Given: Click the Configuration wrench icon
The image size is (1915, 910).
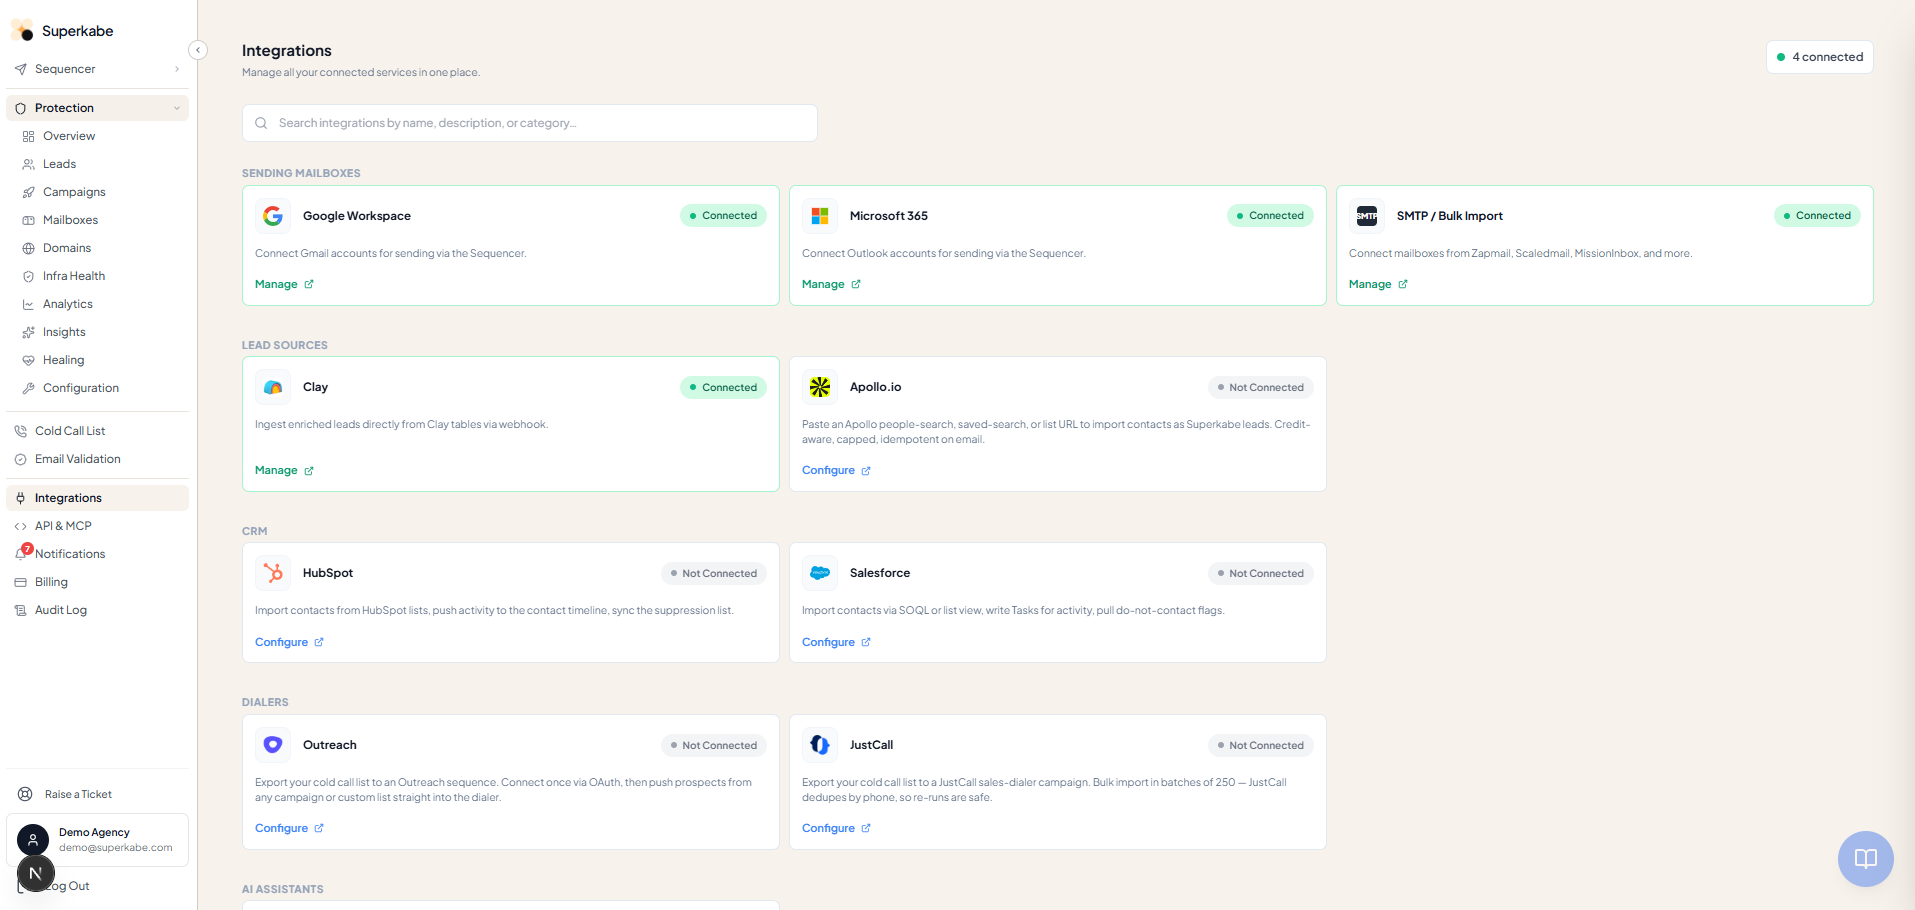Looking at the screenshot, I should click(x=28, y=388).
